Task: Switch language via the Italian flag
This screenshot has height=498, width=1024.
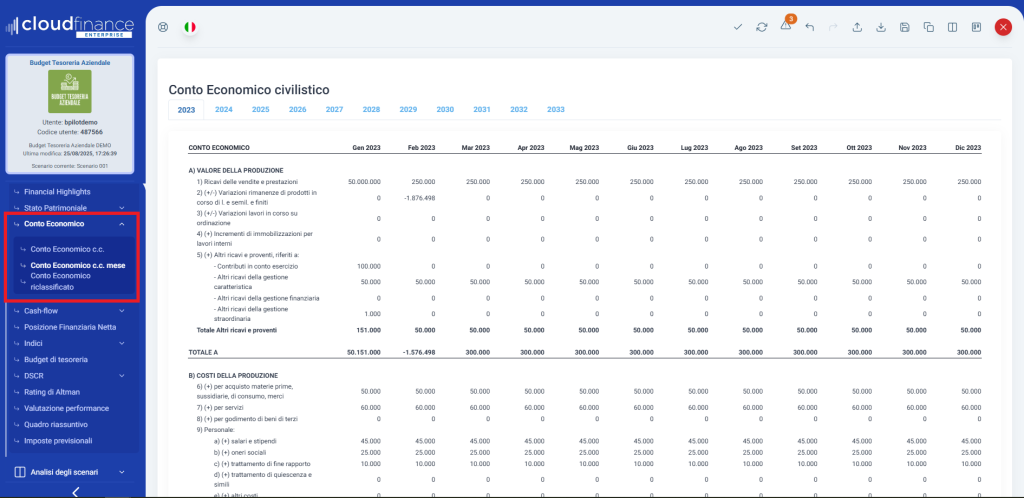Action: click(189, 27)
